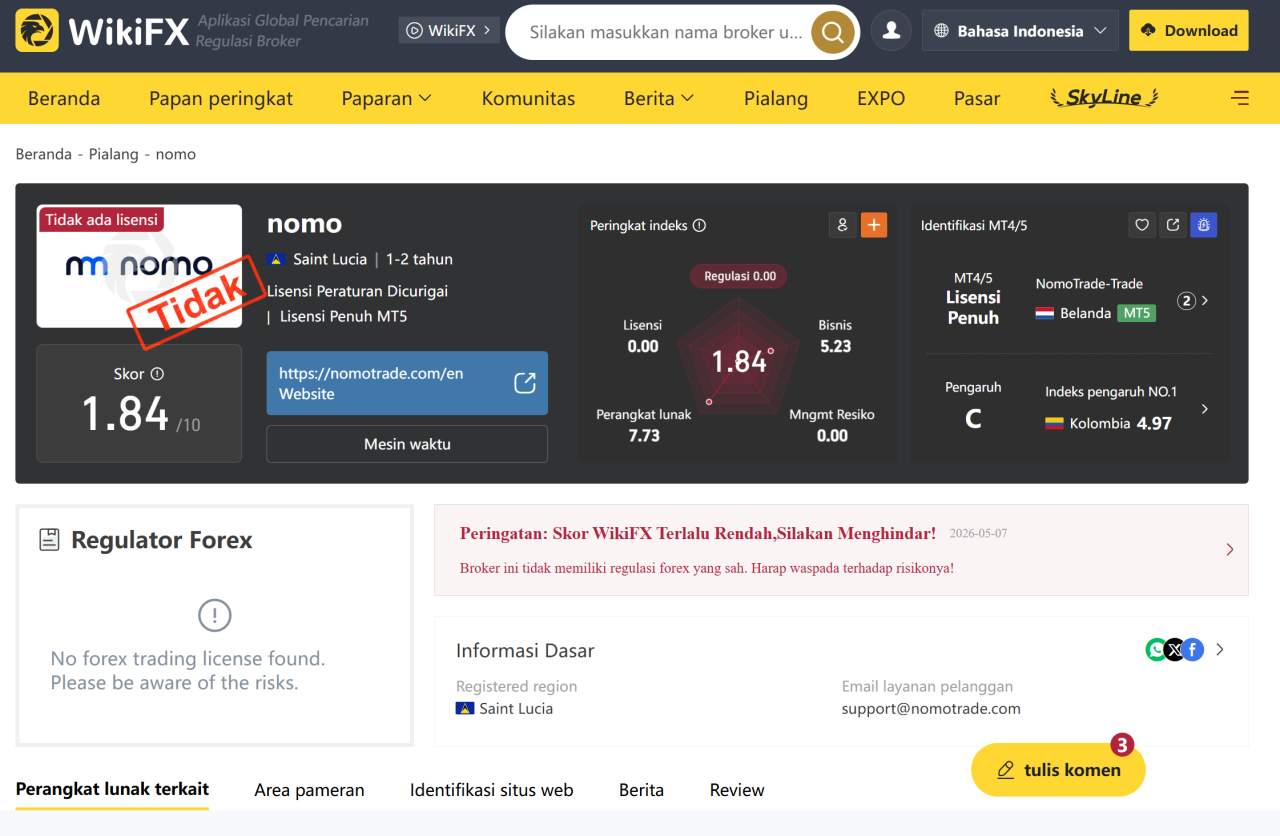Click the warning headline Skor WikiFX Terlalu Rendah
This screenshot has width=1280, height=836.
click(698, 533)
